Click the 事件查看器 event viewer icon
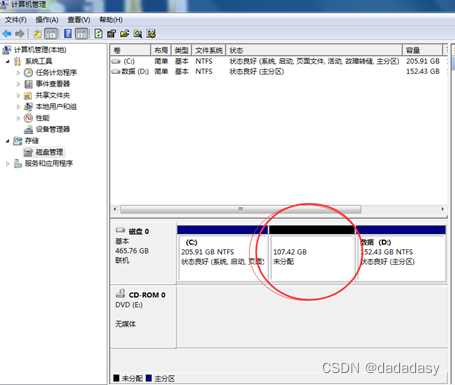 29,84
